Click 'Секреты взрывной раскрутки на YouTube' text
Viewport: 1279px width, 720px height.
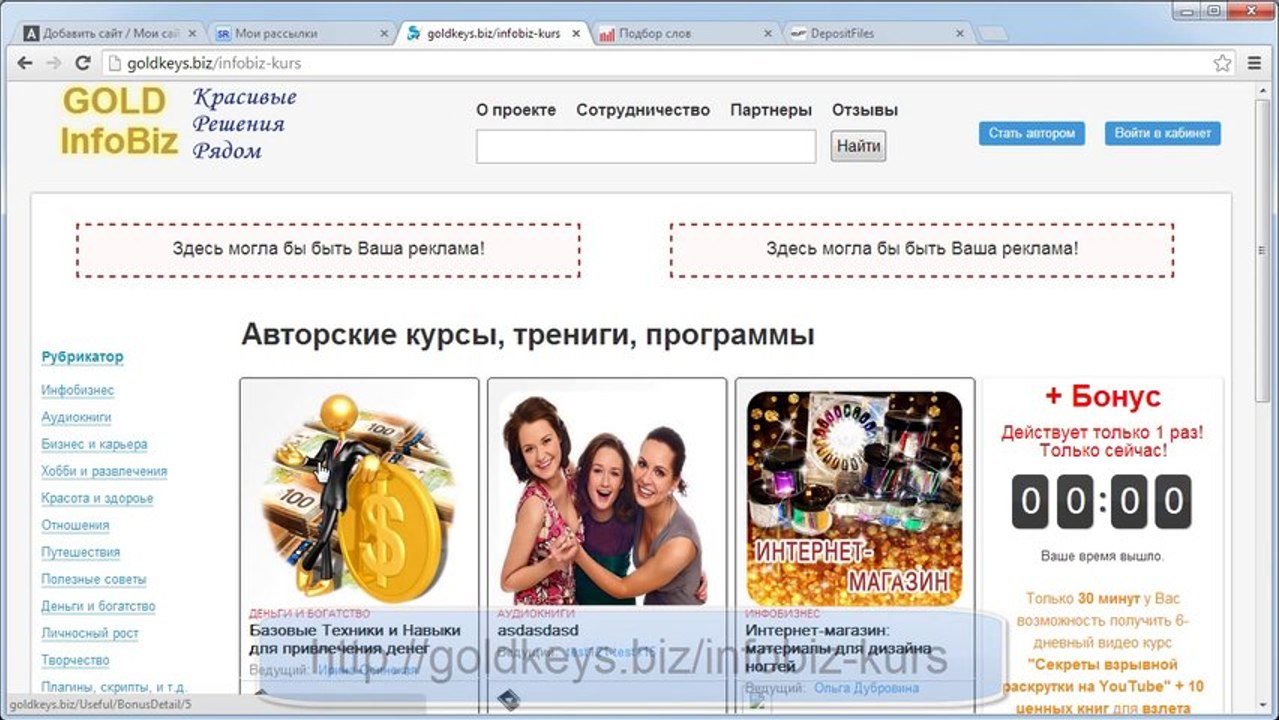coord(1102,675)
